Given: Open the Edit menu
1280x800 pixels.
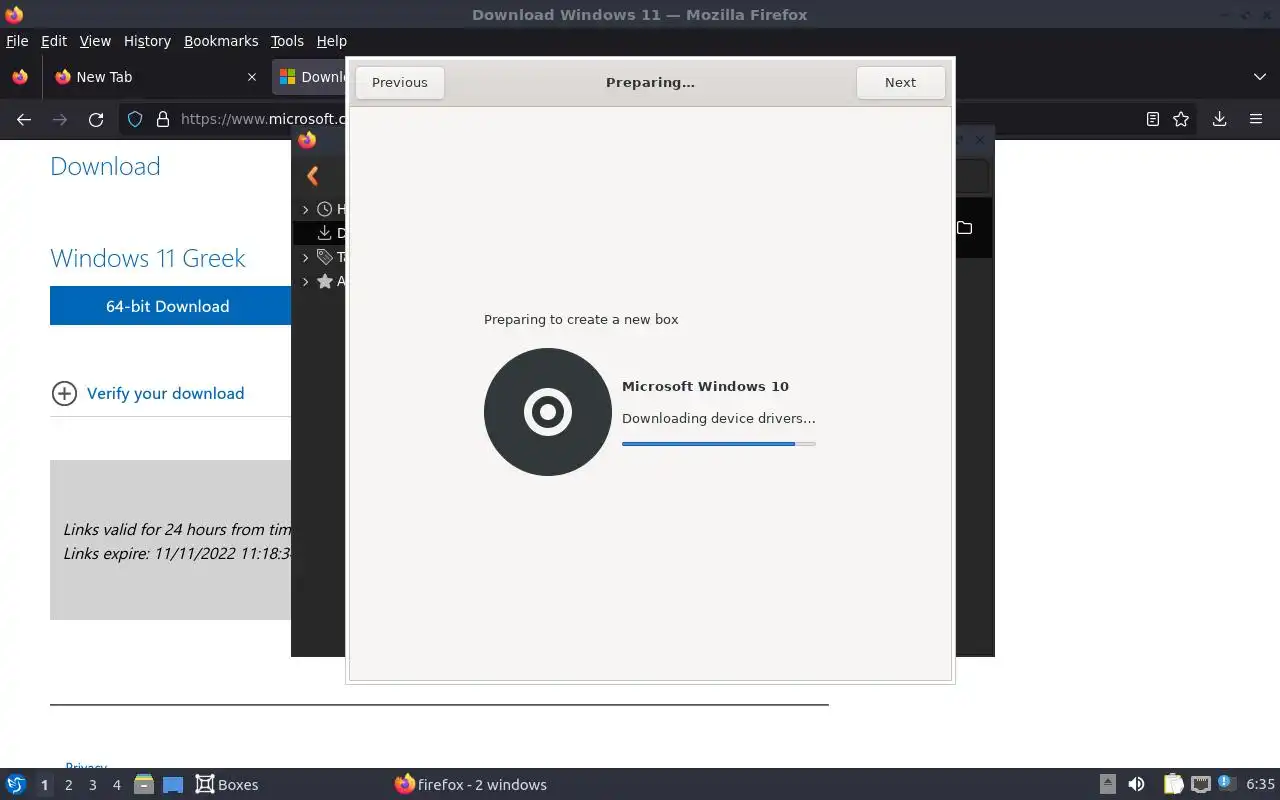Looking at the screenshot, I should 54,41.
